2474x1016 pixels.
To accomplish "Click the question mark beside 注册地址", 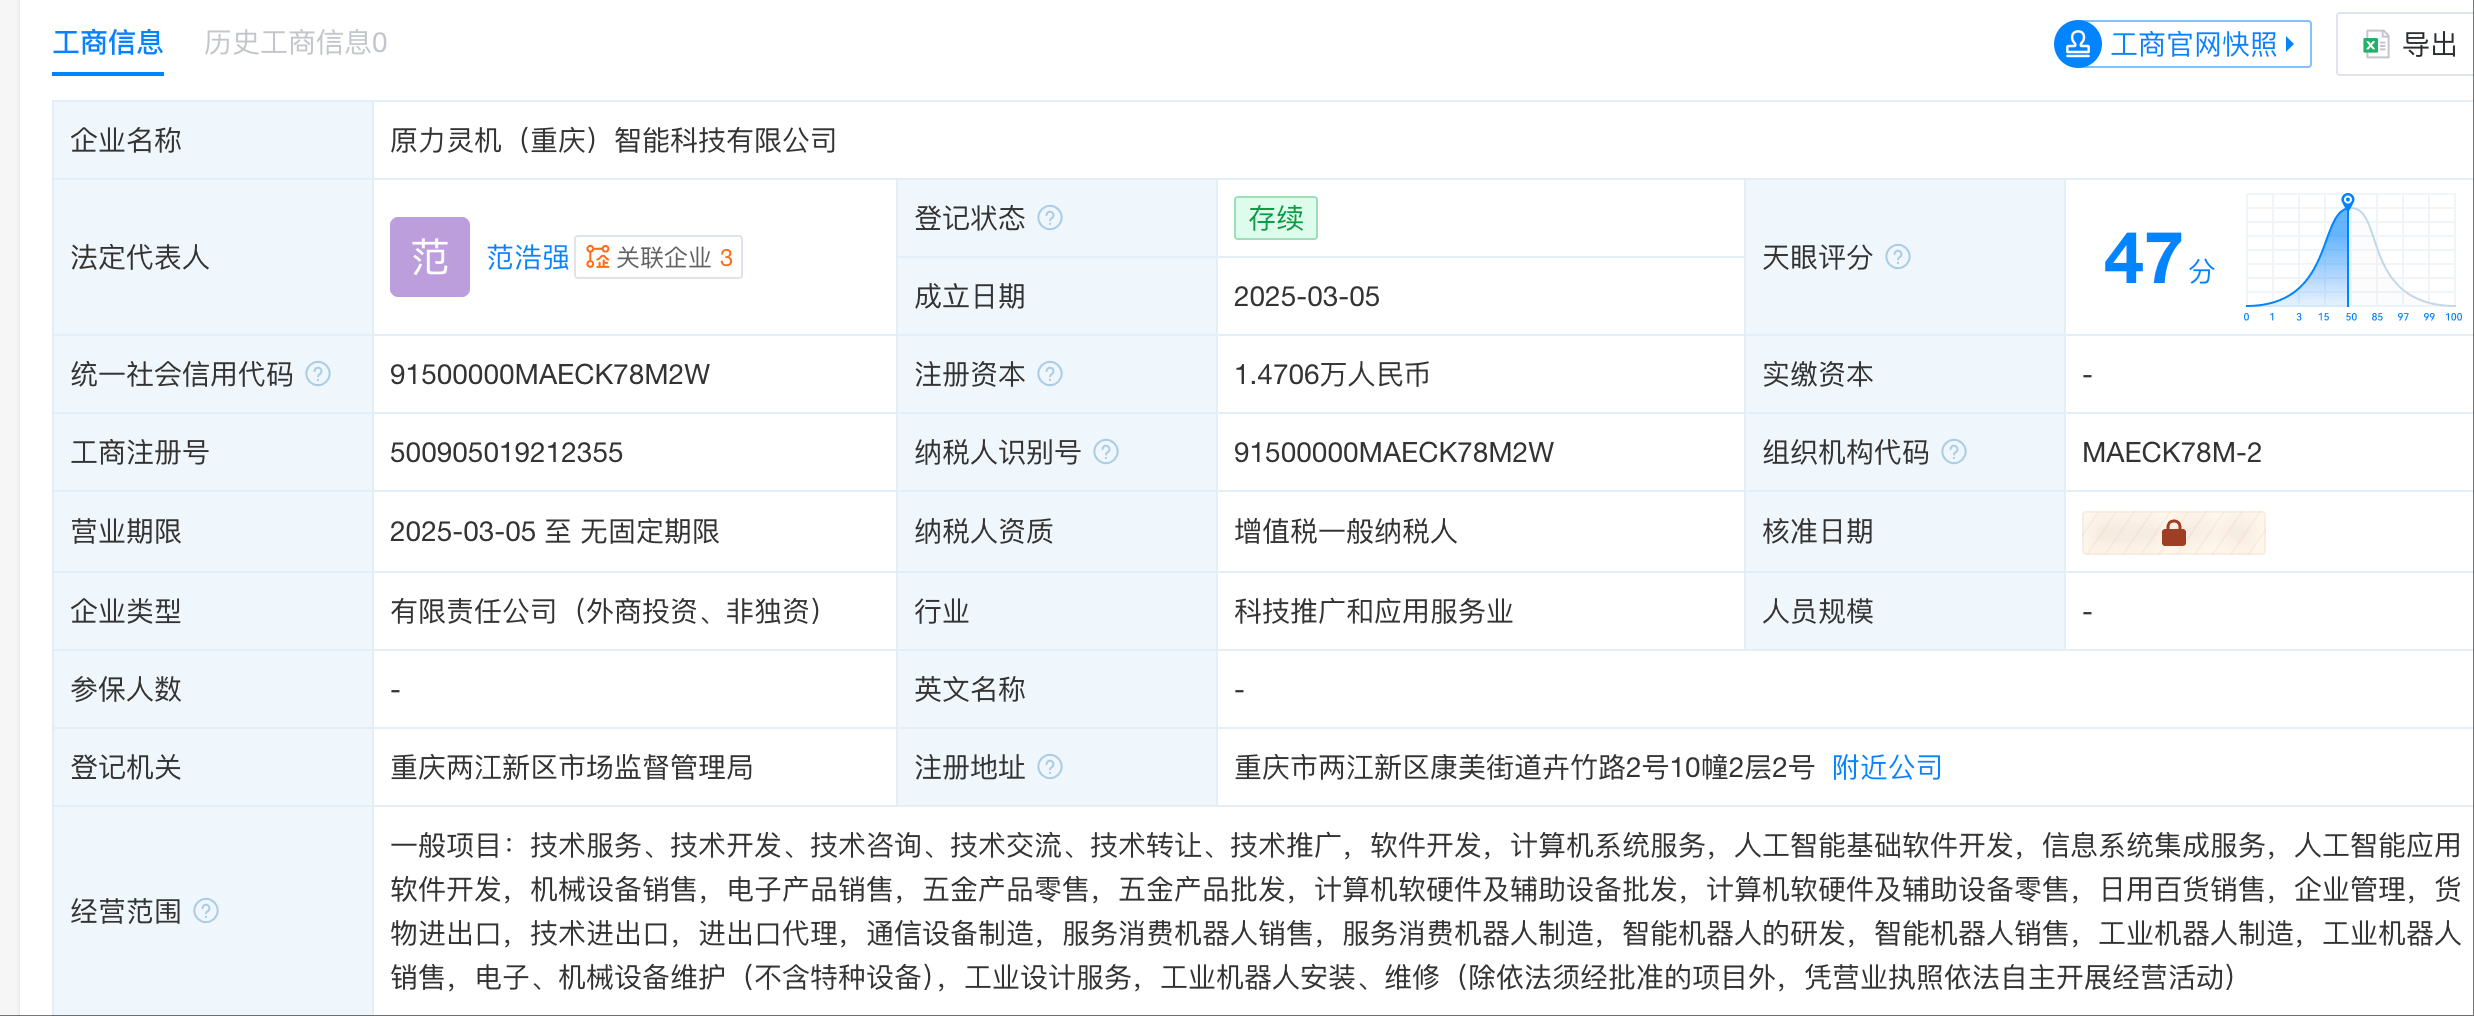I will [1049, 767].
